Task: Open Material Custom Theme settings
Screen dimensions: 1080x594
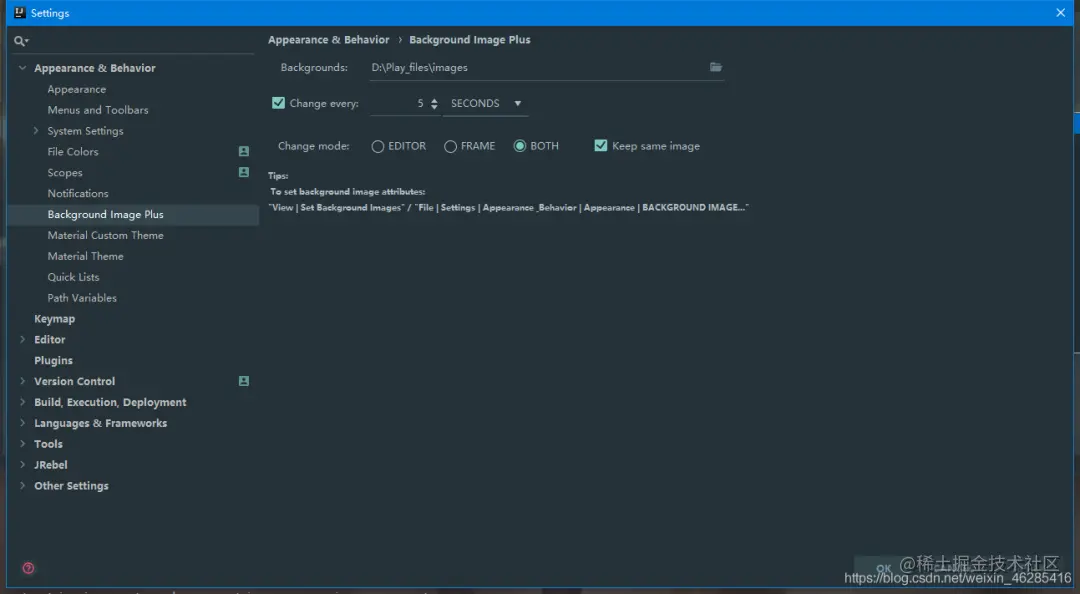Action: click(105, 235)
